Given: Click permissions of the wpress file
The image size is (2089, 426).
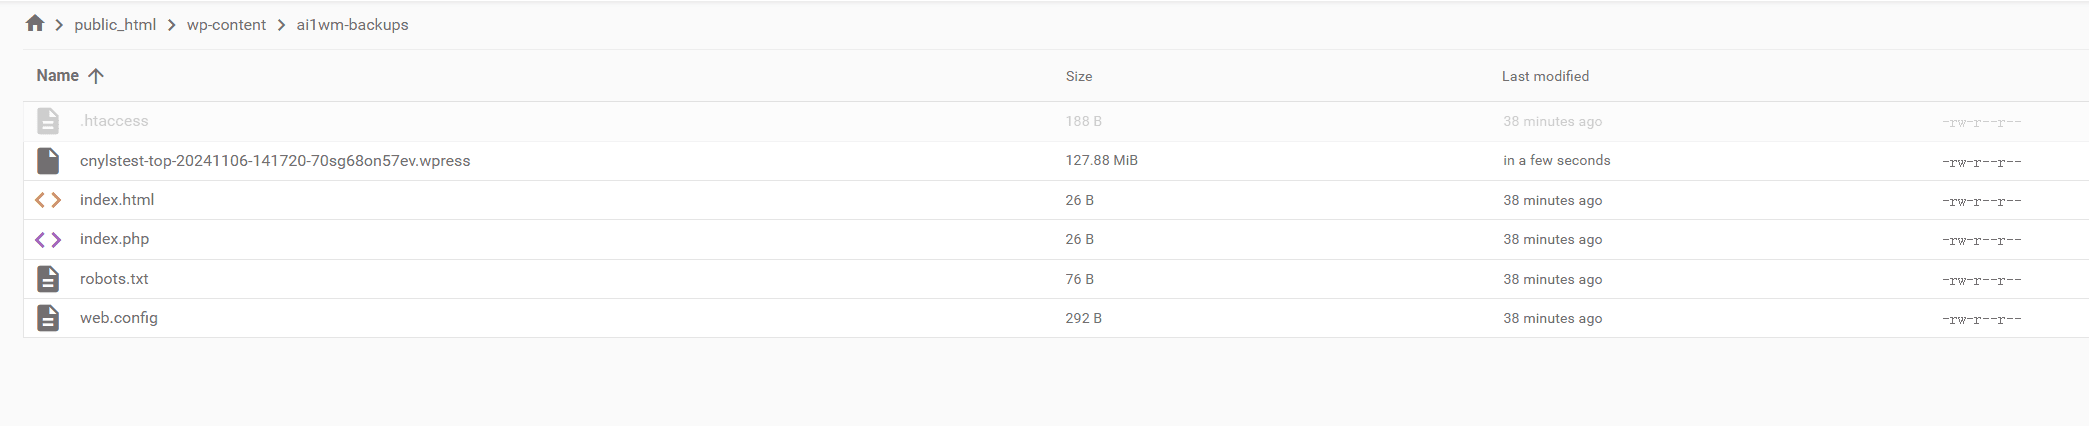Looking at the screenshot, I should [x=1981, y=162].
